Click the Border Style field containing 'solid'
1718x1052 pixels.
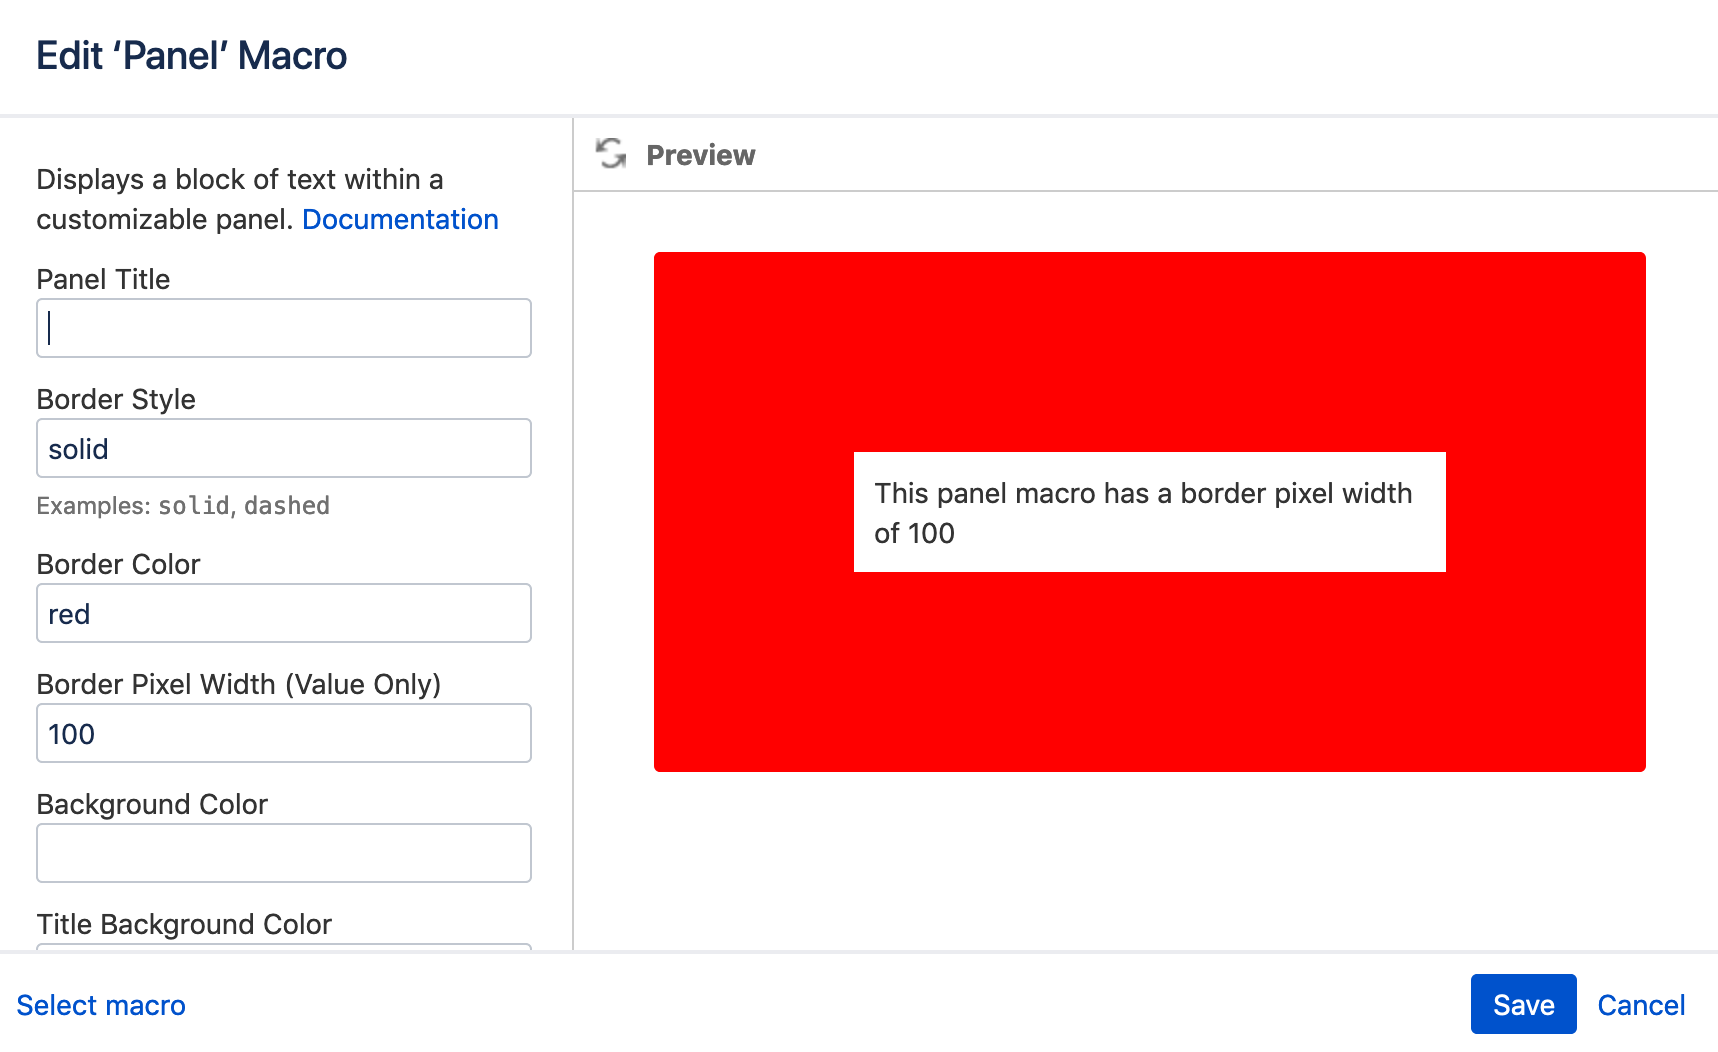click(x=284, y=448)
